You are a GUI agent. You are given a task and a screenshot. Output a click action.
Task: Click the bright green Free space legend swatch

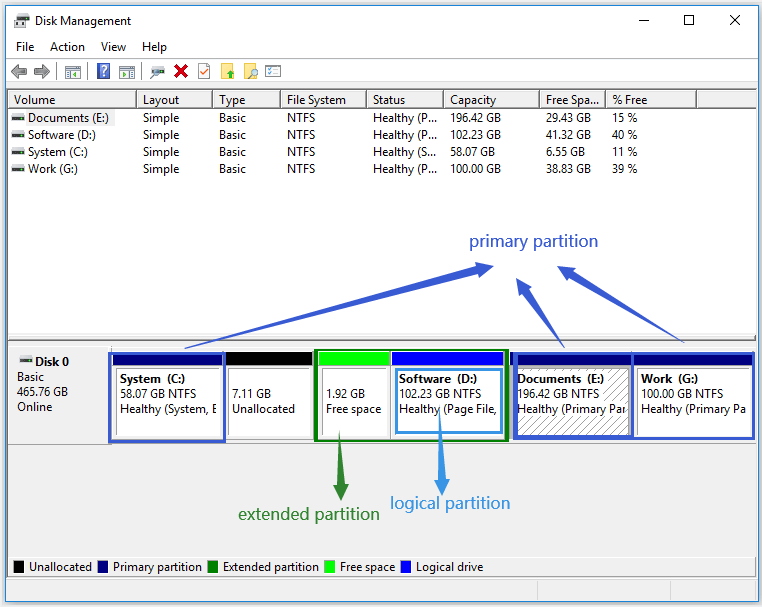(329, 567)
